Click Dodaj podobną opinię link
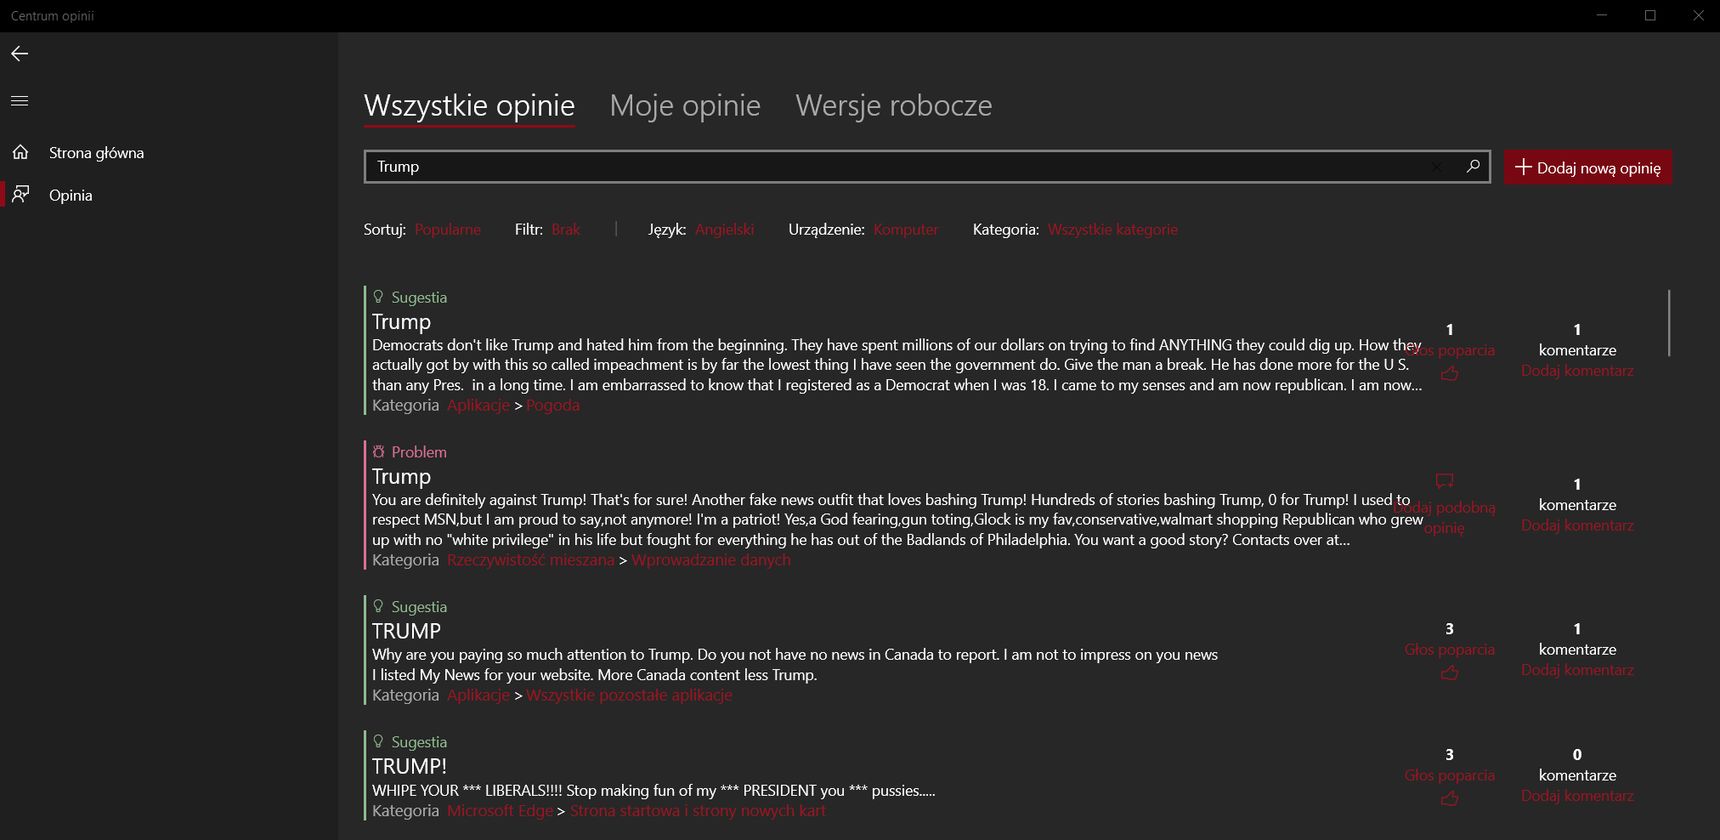The height and width of the screenshot is (840, 1720). 1444,517
